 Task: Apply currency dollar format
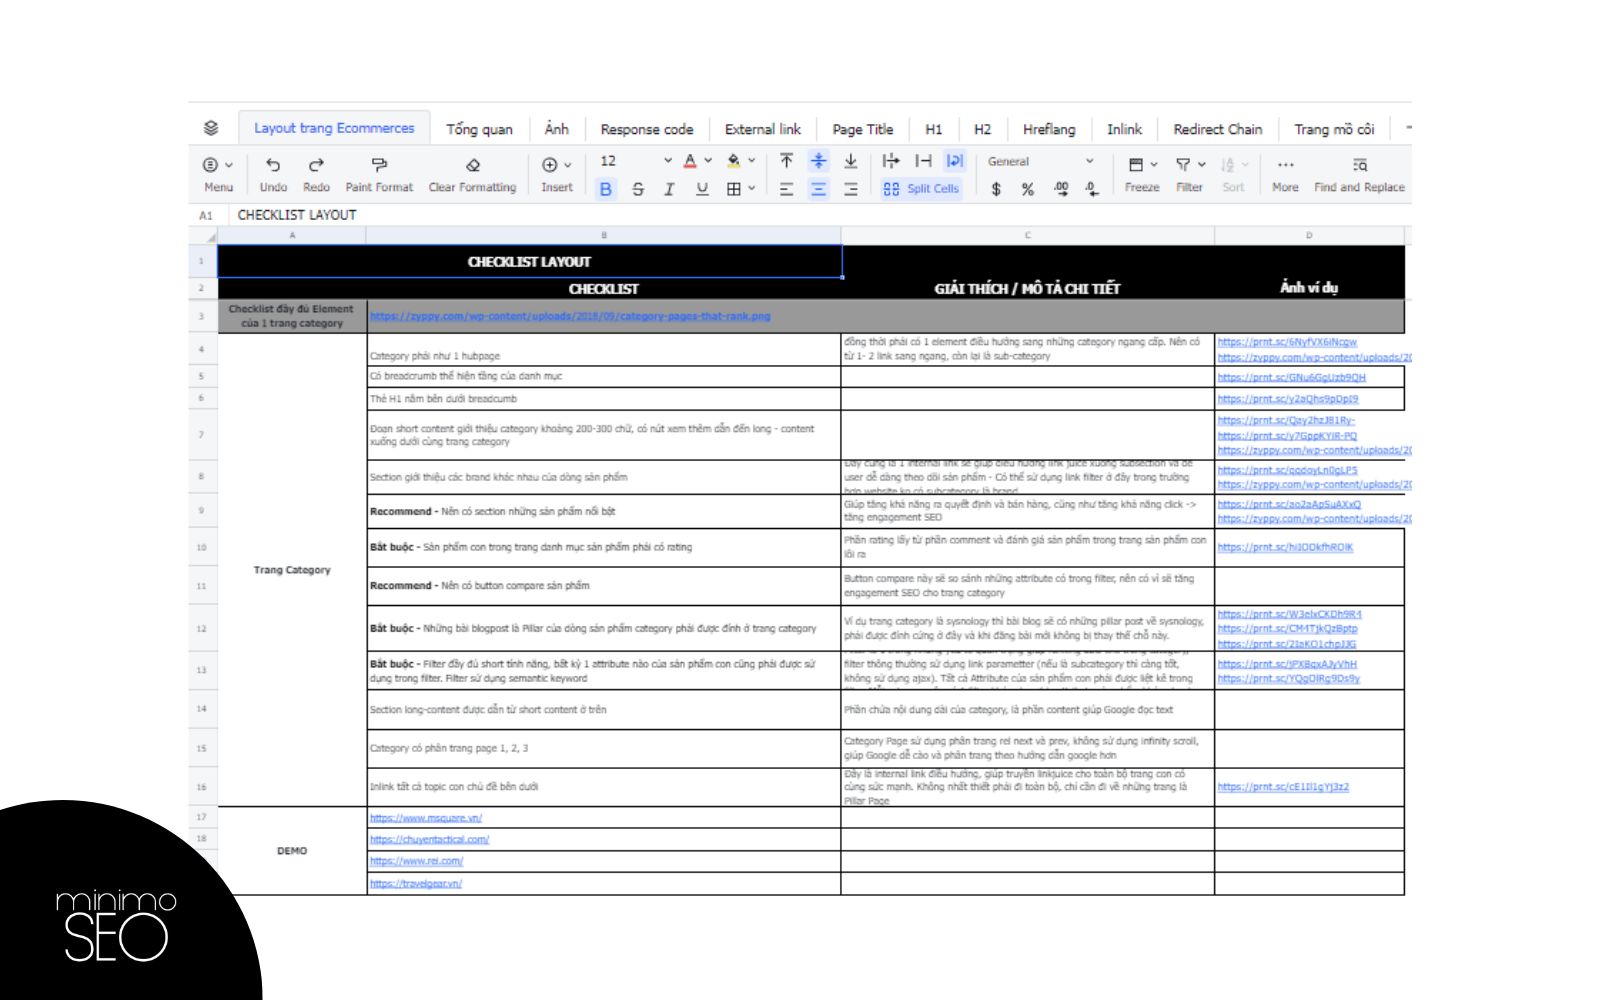(x=996, y=189)
